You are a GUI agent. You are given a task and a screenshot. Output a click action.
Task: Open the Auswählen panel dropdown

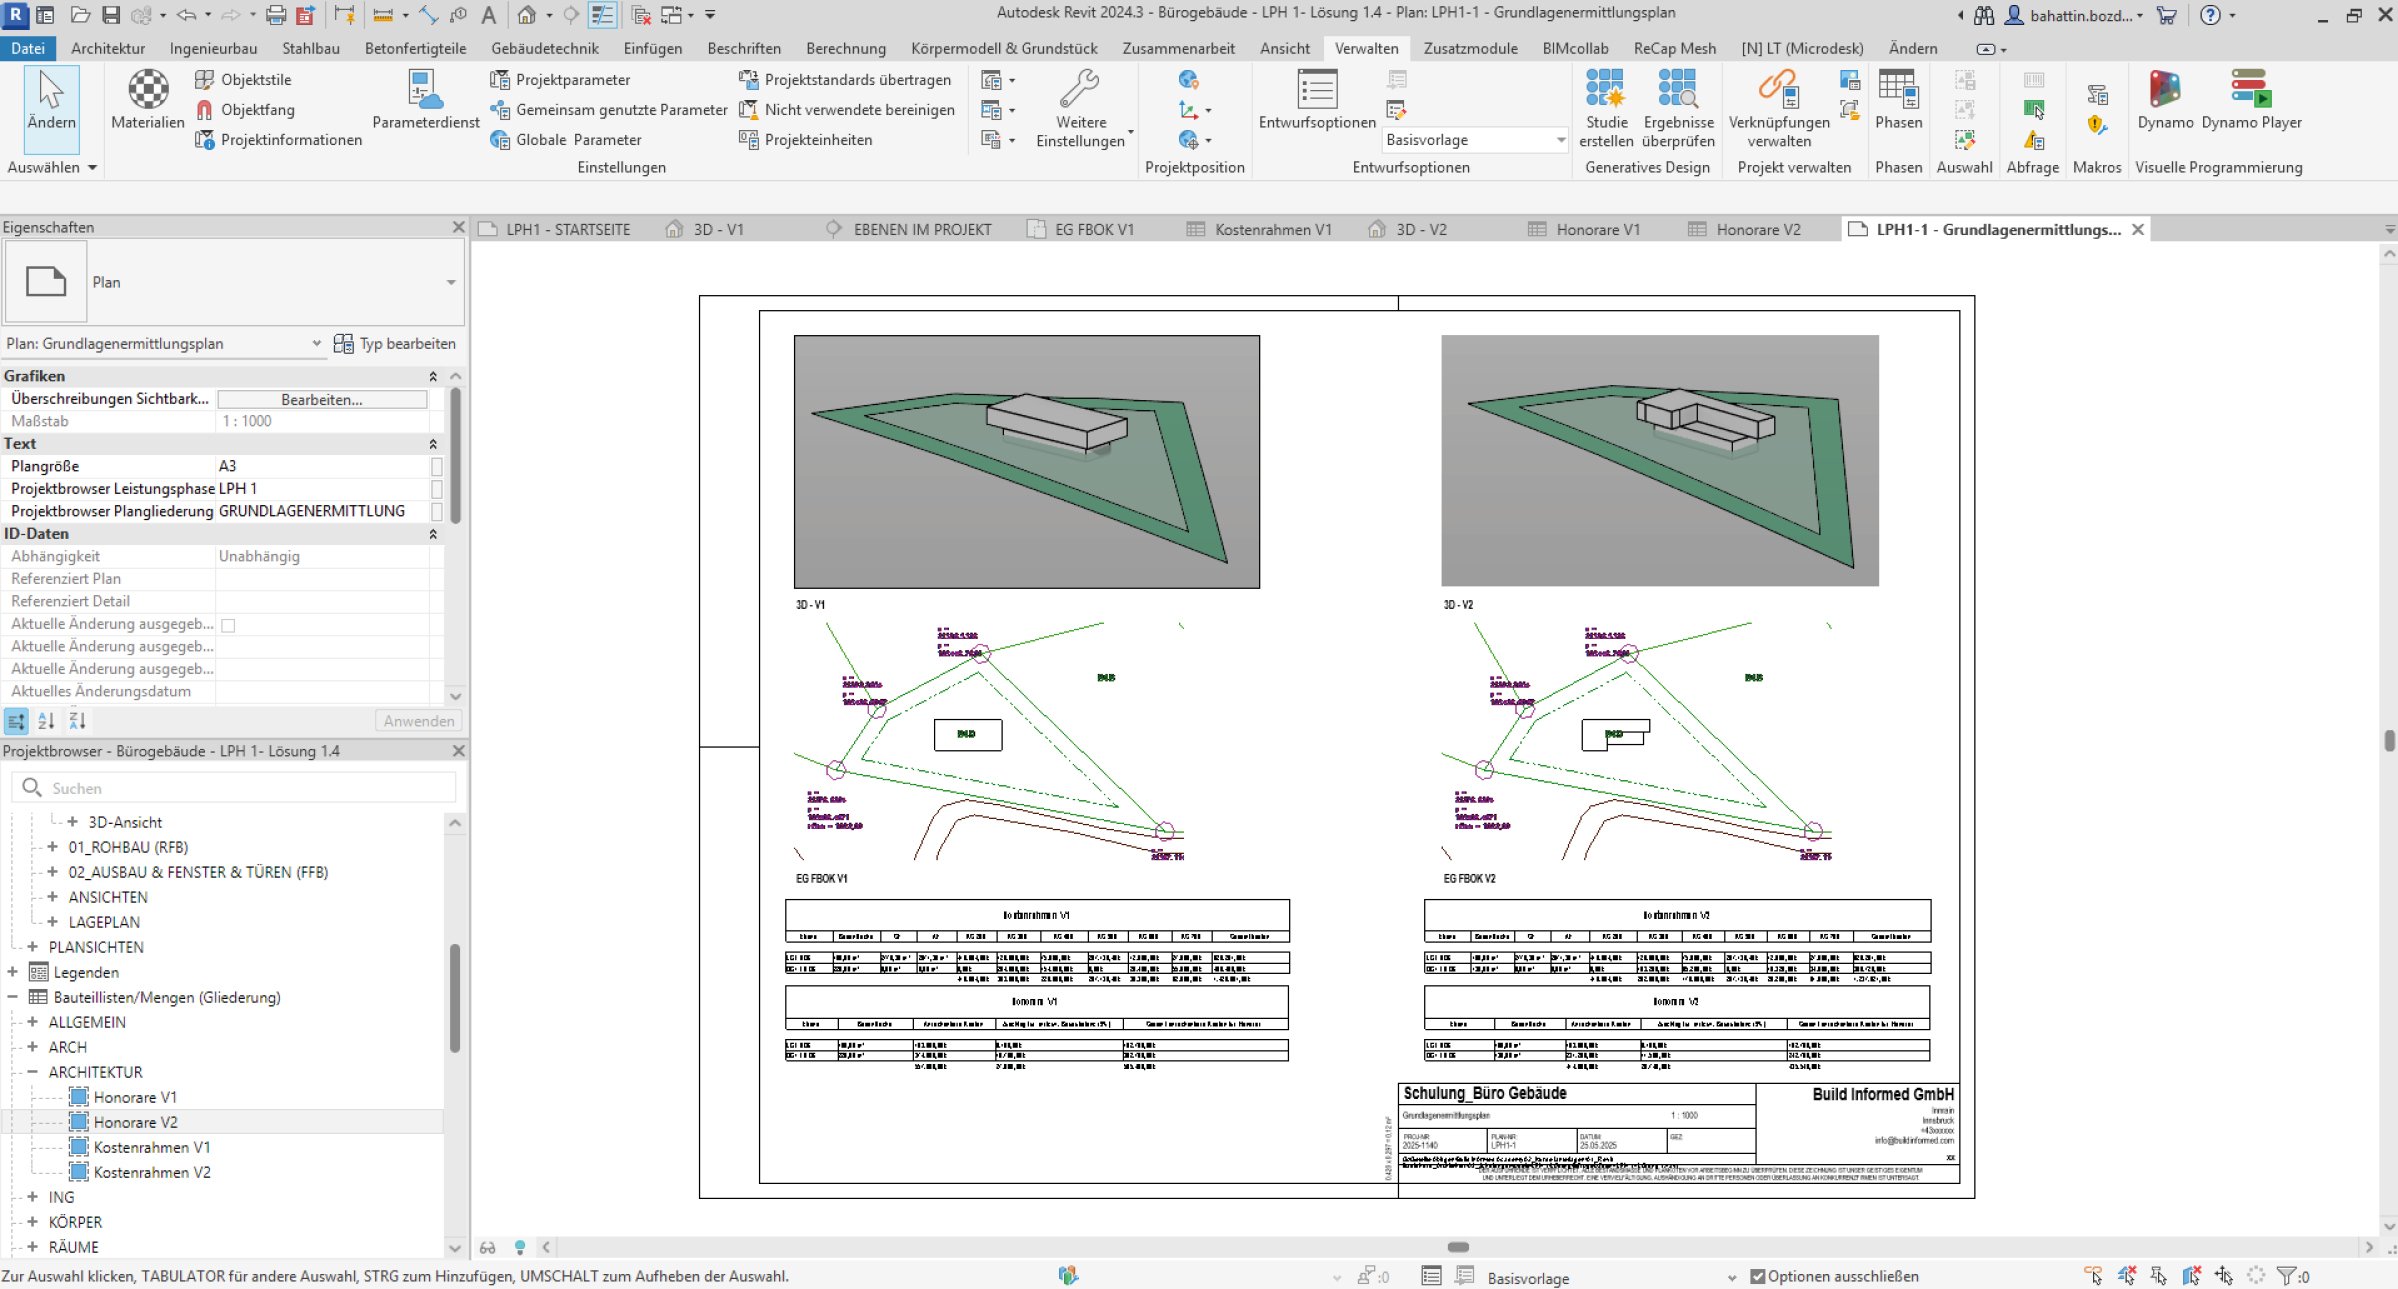pos(52,168)
